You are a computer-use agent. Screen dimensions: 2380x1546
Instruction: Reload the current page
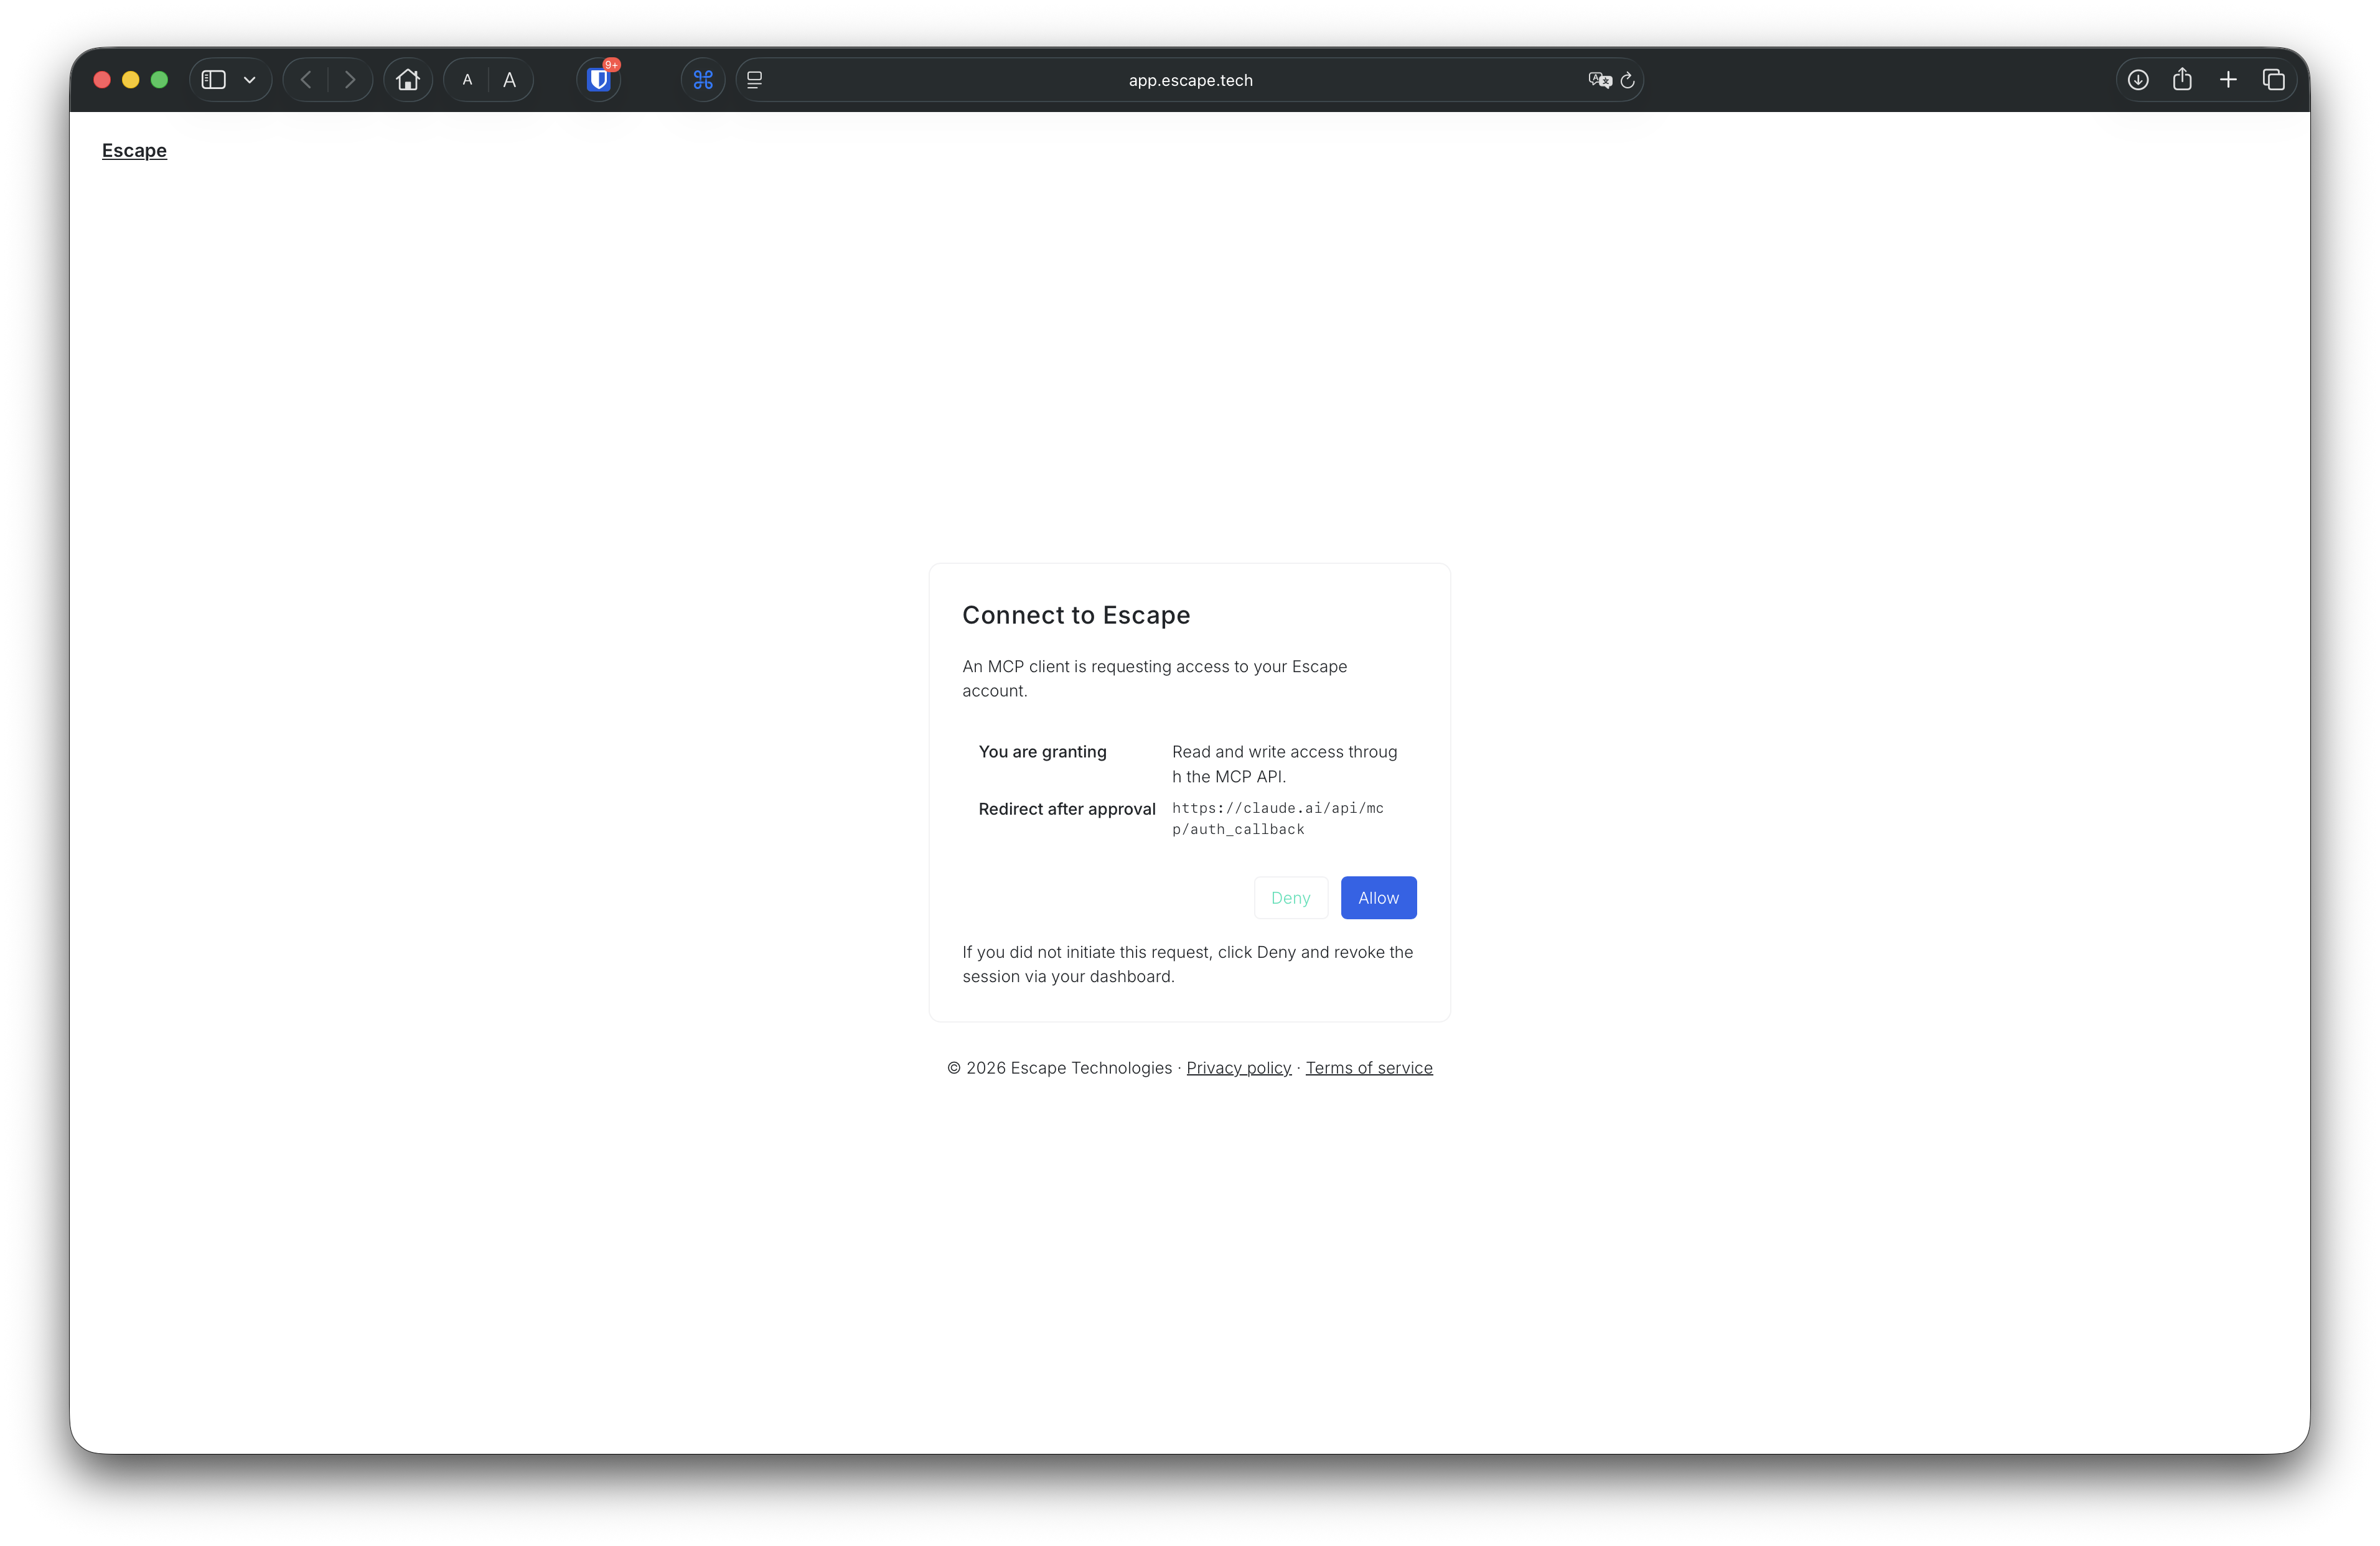1628,80
